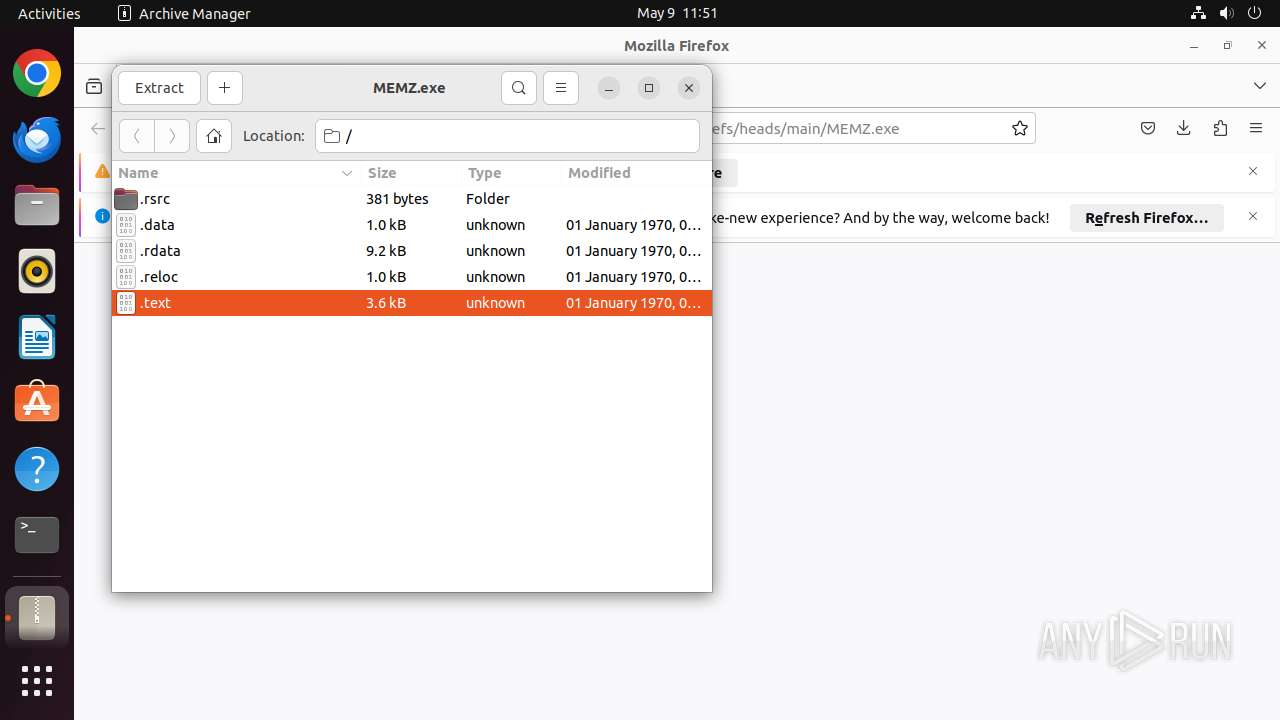The width and height of the screenshot is (1280, 720).
Task: Minimize the Archive Manager window
Action: [609, 88]
